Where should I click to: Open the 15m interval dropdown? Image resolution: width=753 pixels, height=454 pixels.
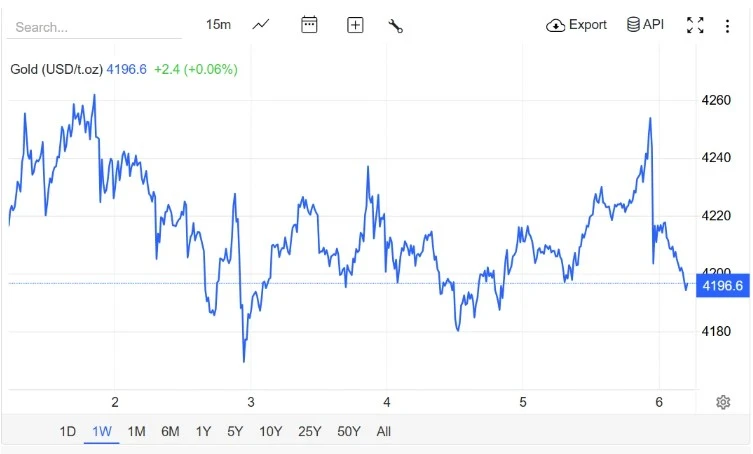pyautogui.click(x=218, y=24)
